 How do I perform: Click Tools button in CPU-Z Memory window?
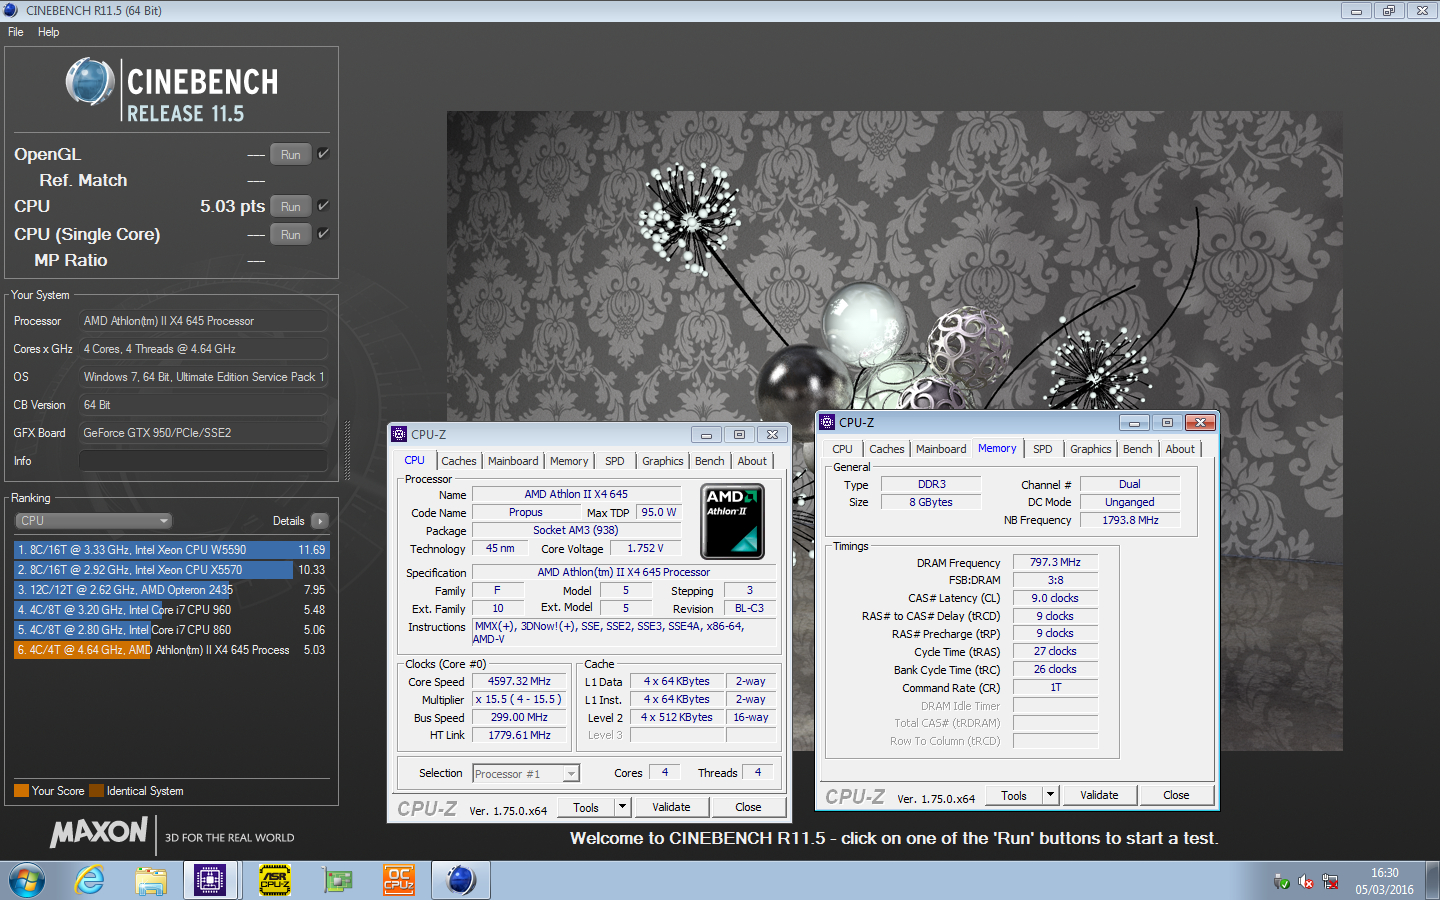[x=1014, y=794]
